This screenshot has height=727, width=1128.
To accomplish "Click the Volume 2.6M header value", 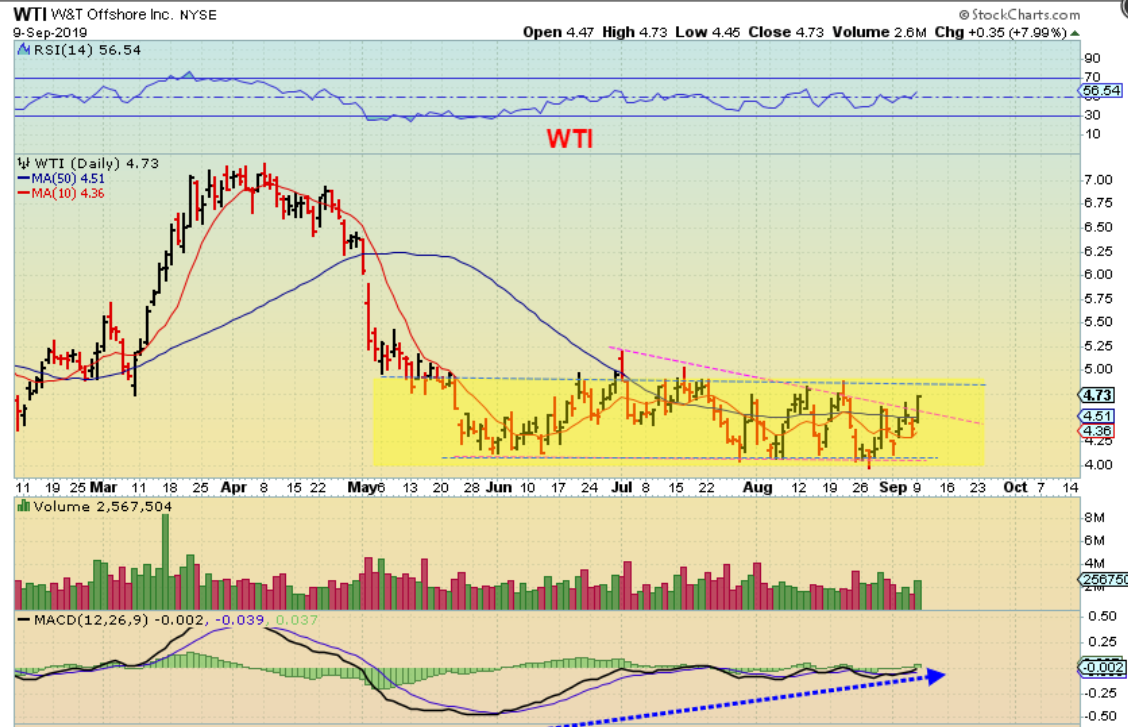I will tap(879, 32).
